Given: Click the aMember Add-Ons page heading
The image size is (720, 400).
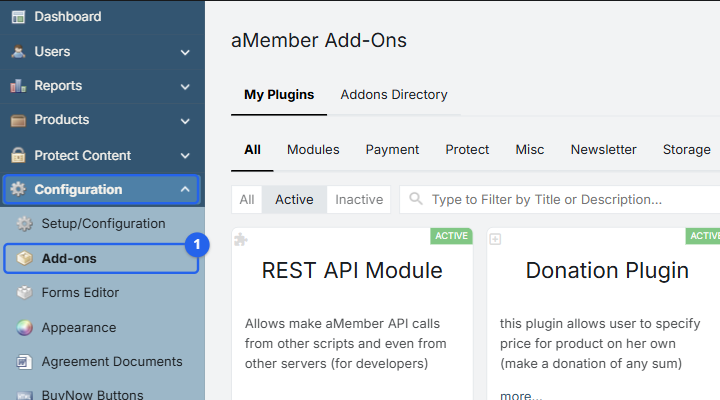Looking at the screenshot, I should point(319,40).
